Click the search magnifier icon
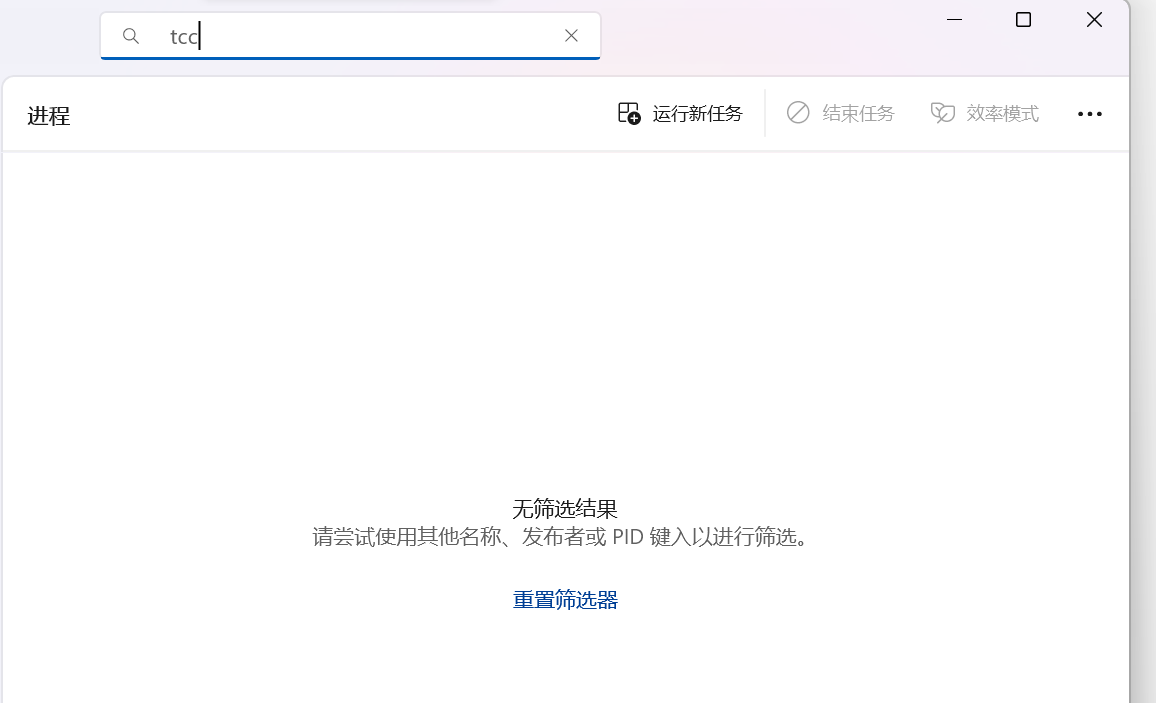 tap(130, 36)
